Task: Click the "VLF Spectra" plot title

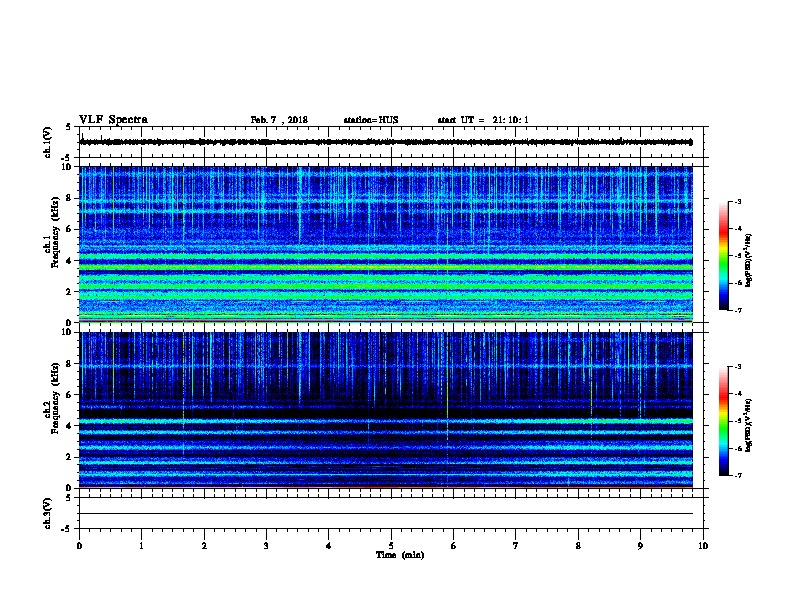Action: pos(113,120)
